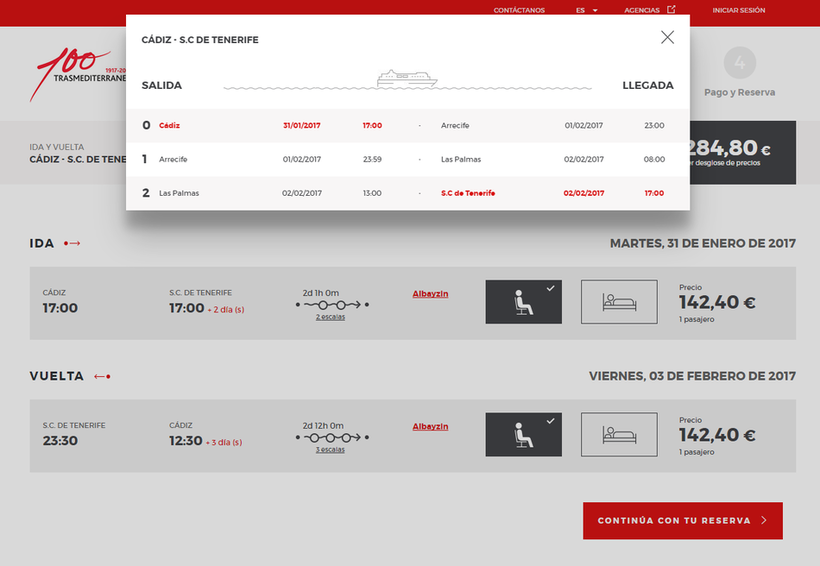Screen dimensions: 820x566
Task: Click Martes, 31 de enero de 2017 heading
Action: tap(703, 243)
